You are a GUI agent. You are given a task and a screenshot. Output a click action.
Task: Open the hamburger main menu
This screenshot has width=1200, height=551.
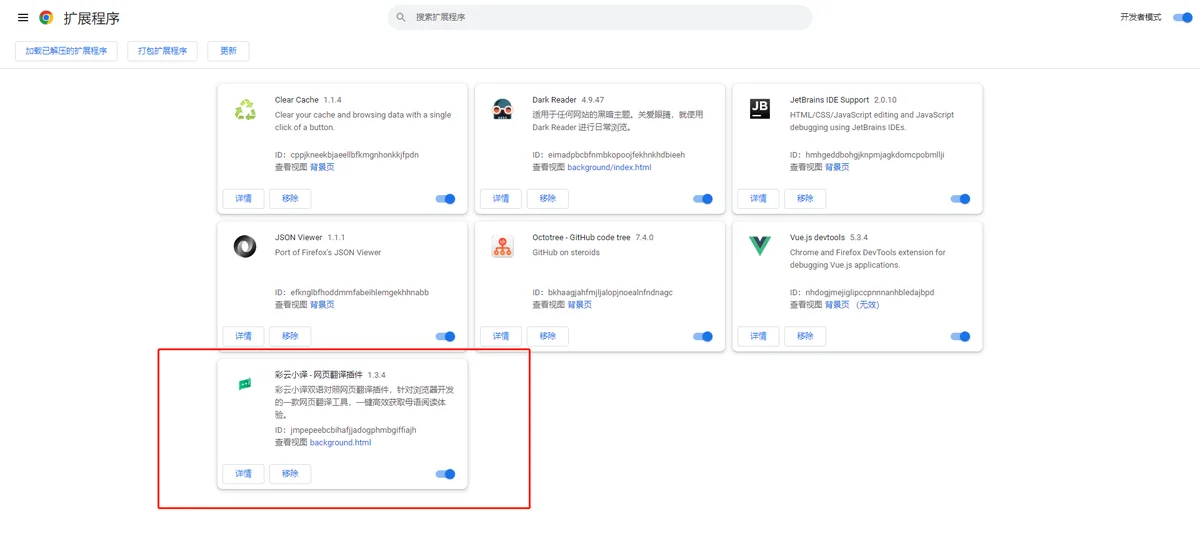(23, 18)
